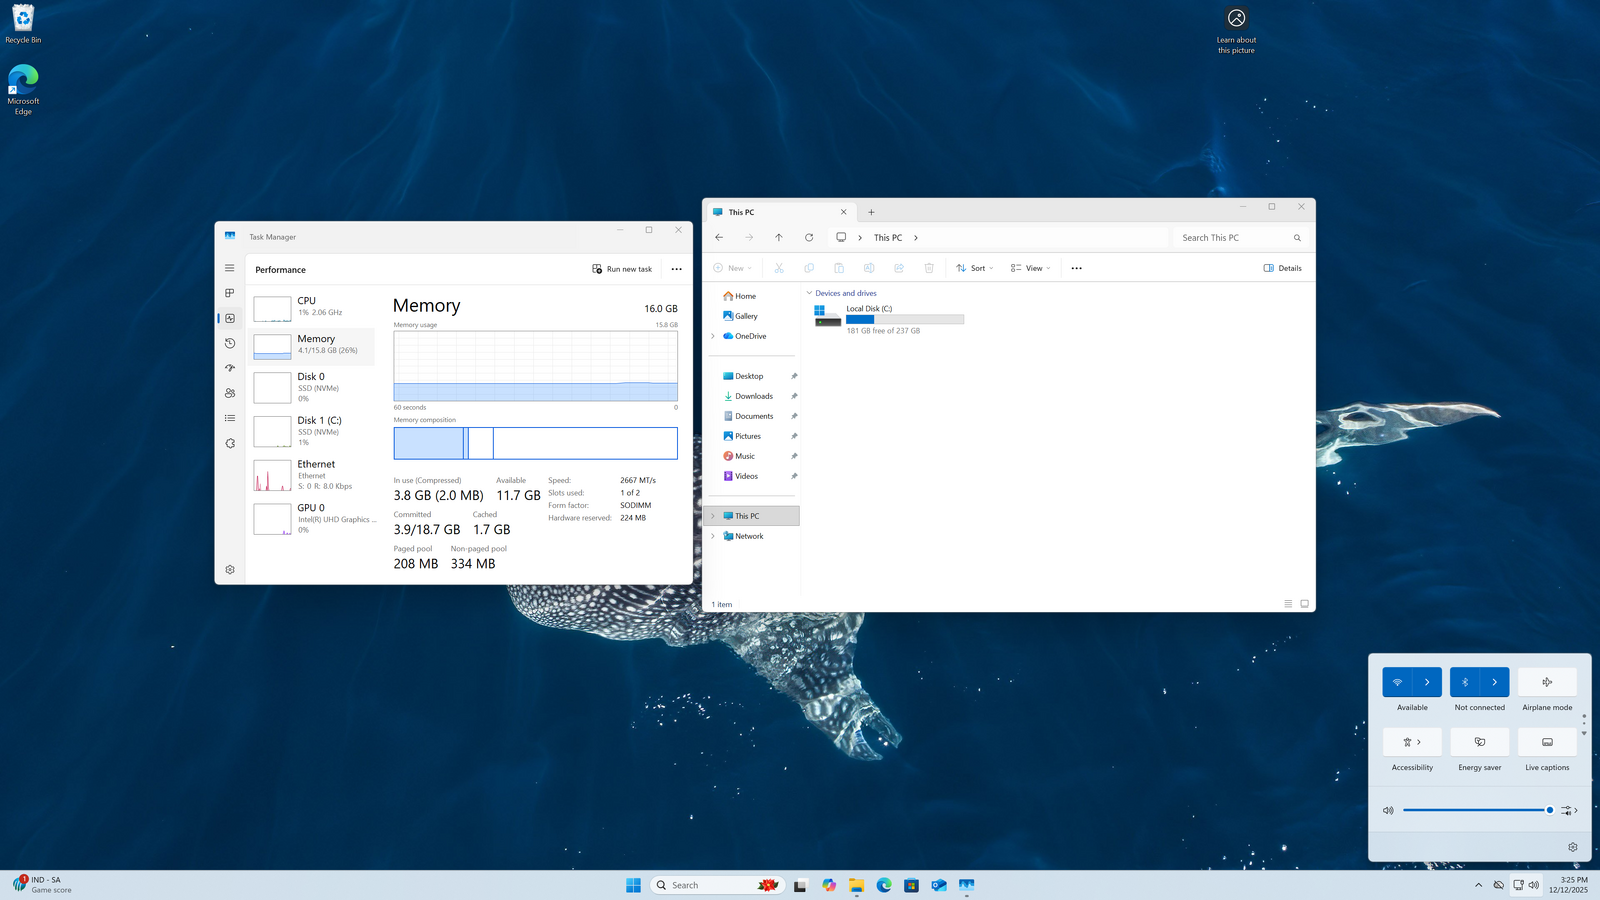The image size is (1600, 900).
Task: Open quick settings gear icon
Action: (1573, 847)
